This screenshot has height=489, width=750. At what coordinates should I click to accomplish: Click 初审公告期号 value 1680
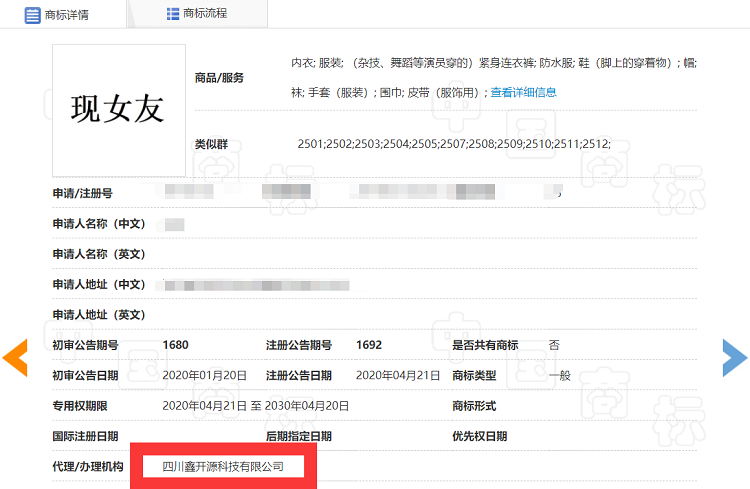[176, 345]
